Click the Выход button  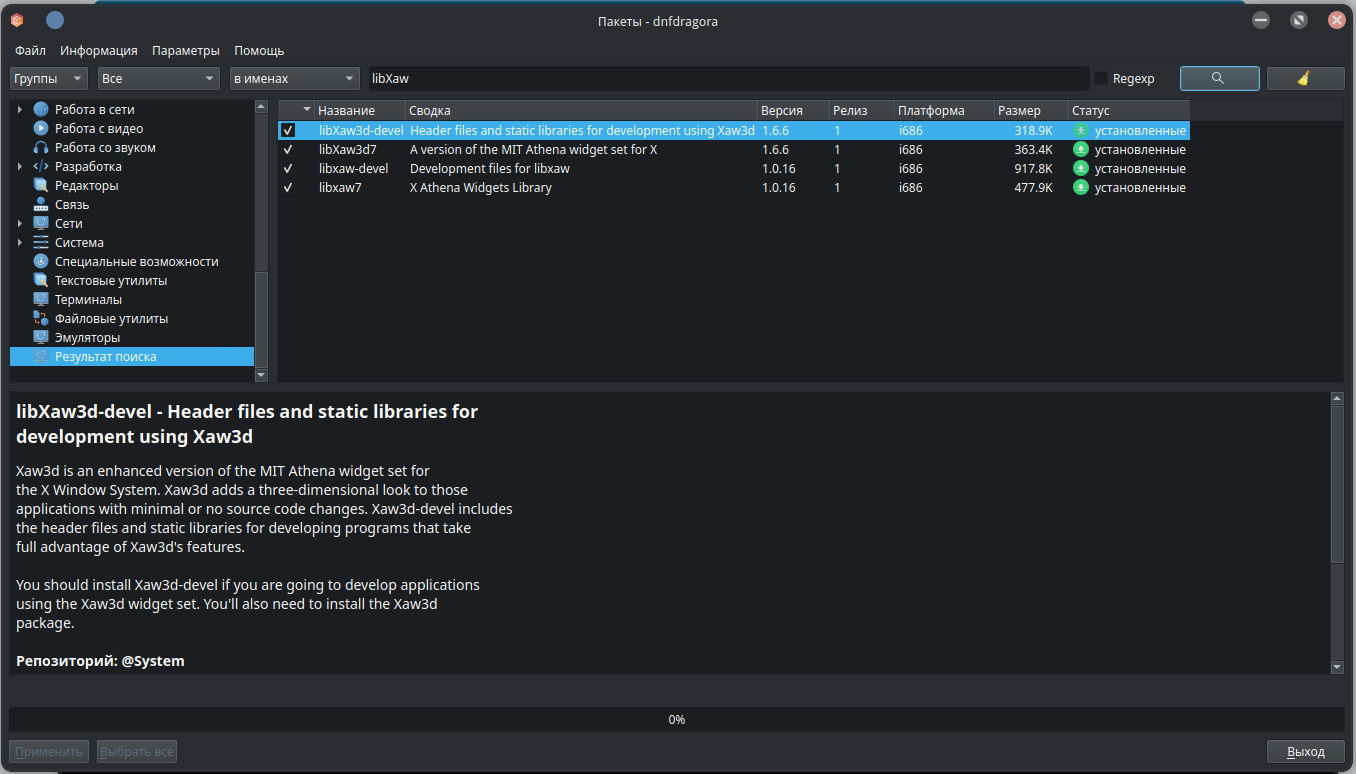(x=1305, y=752)
